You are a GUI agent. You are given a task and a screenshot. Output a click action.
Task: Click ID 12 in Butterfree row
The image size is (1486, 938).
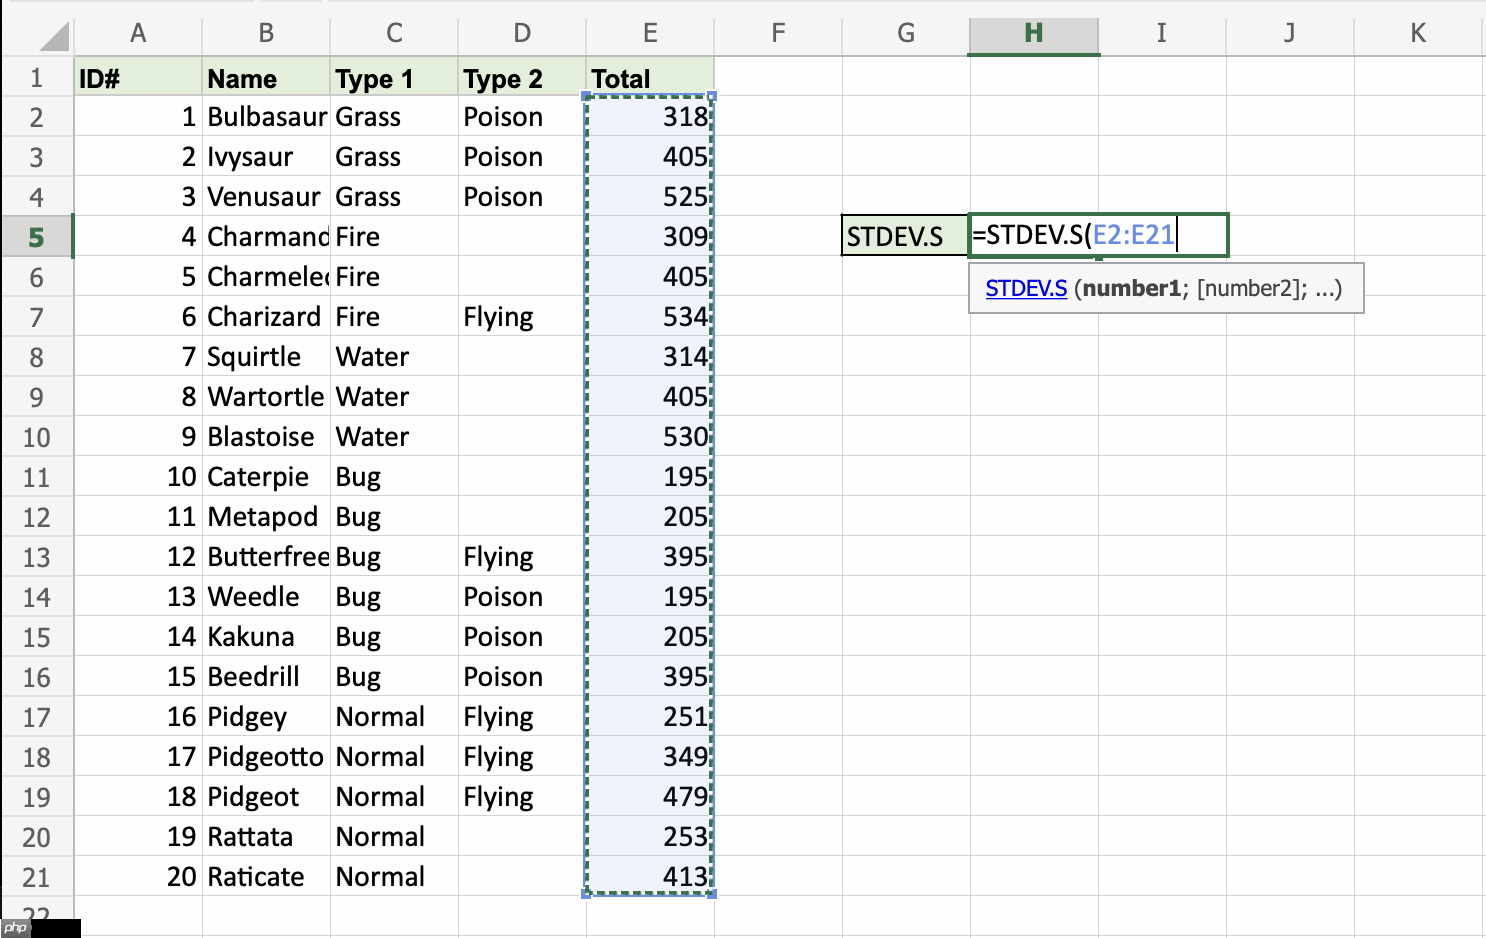pos(138,557)
